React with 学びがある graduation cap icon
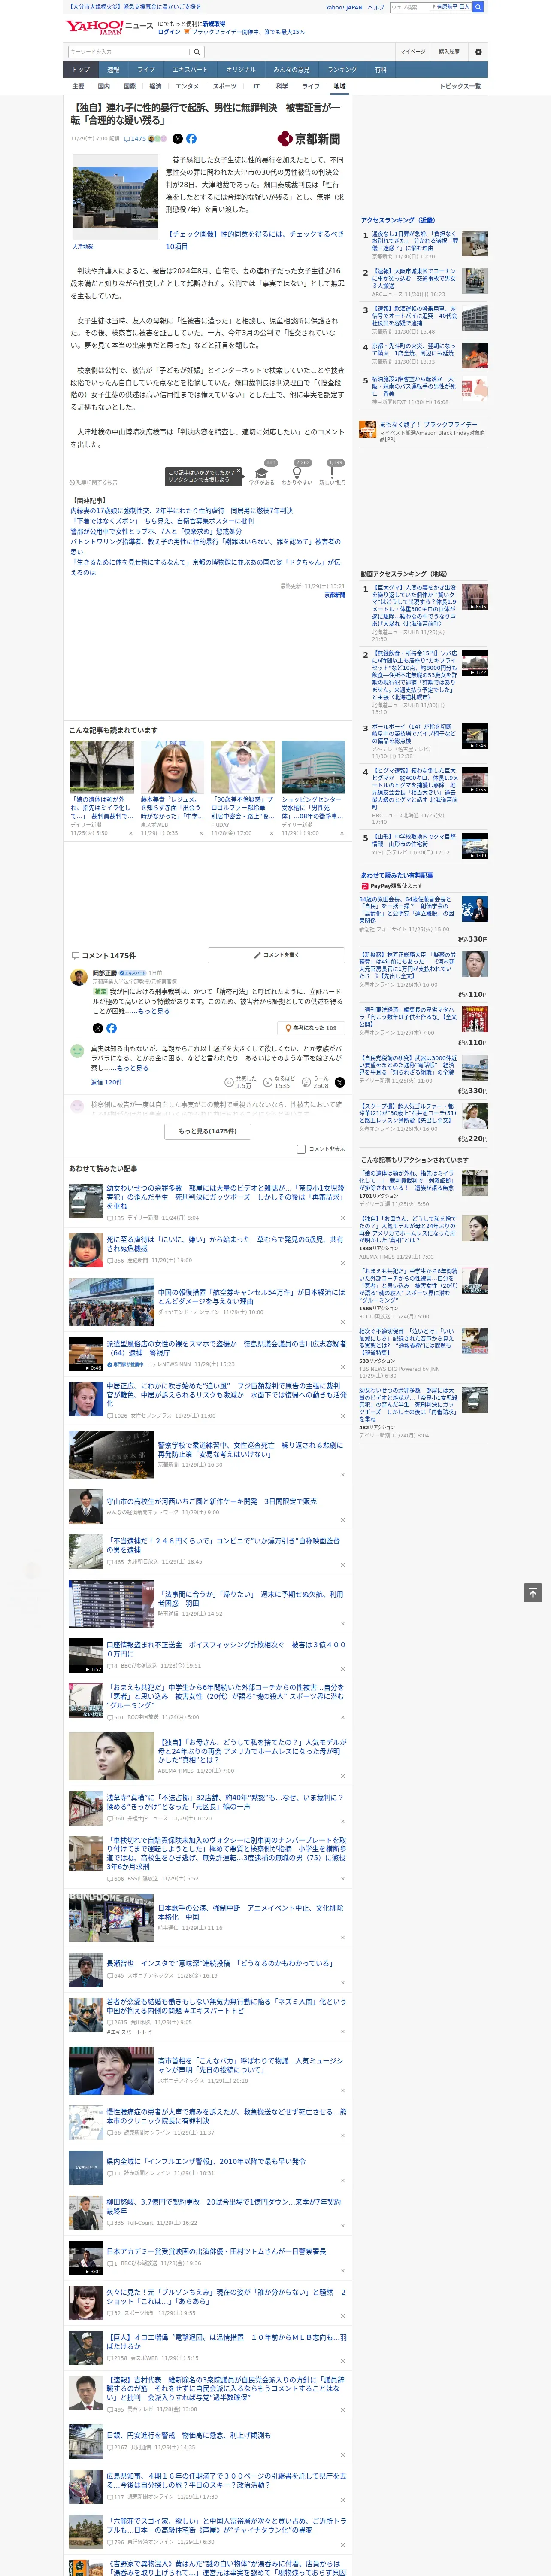The image size is (551, 2576). point(262,473)
